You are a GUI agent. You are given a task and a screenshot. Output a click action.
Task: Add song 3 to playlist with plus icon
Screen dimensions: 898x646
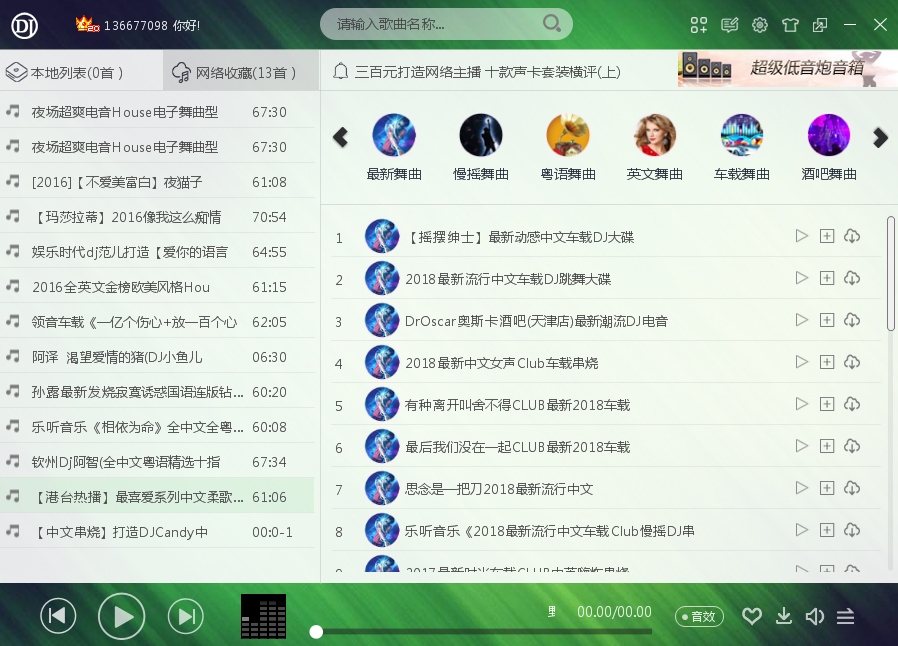click(x=827, y=320)
